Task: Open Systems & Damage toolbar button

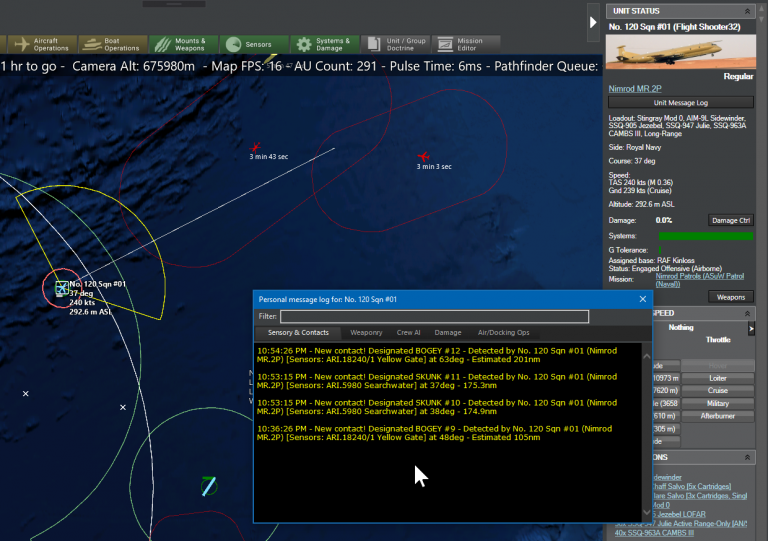Action: [321, 44]
